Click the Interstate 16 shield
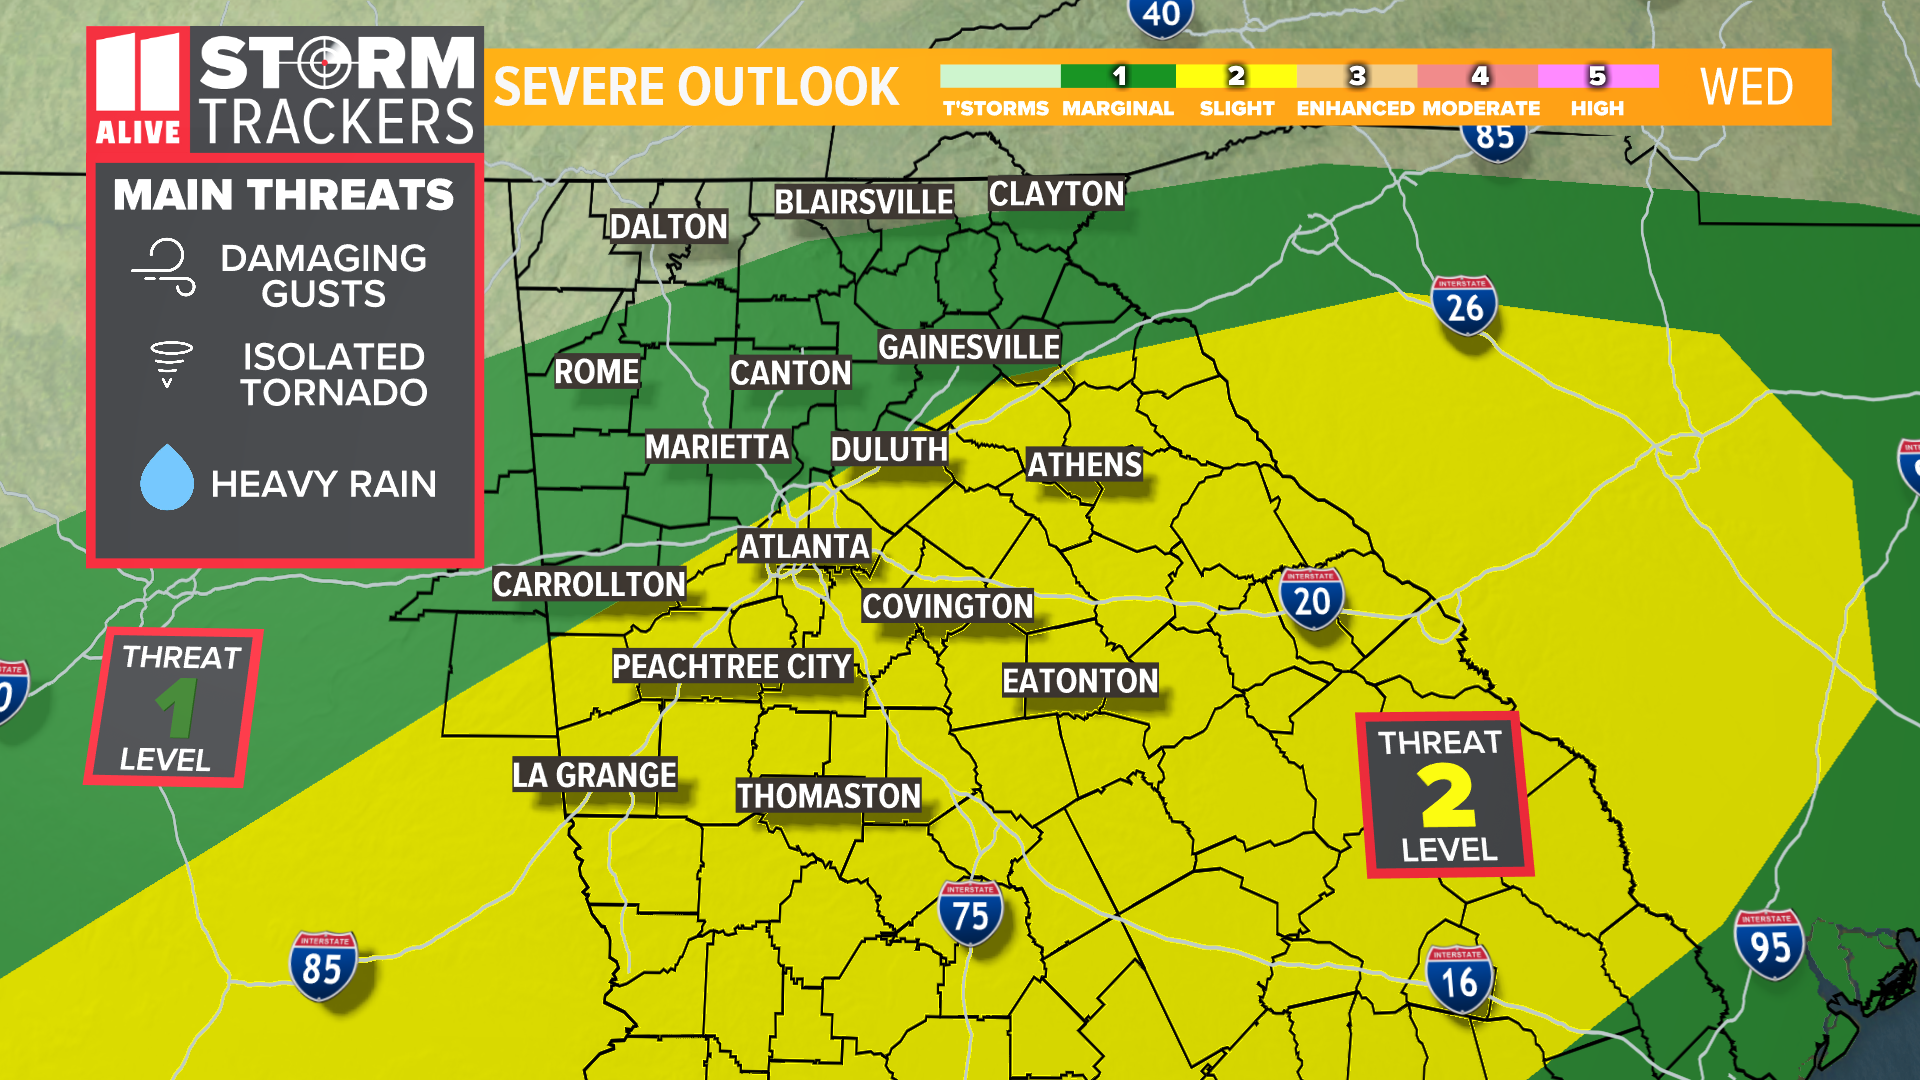1920x1080 pixels. [x=1459, y=979]
